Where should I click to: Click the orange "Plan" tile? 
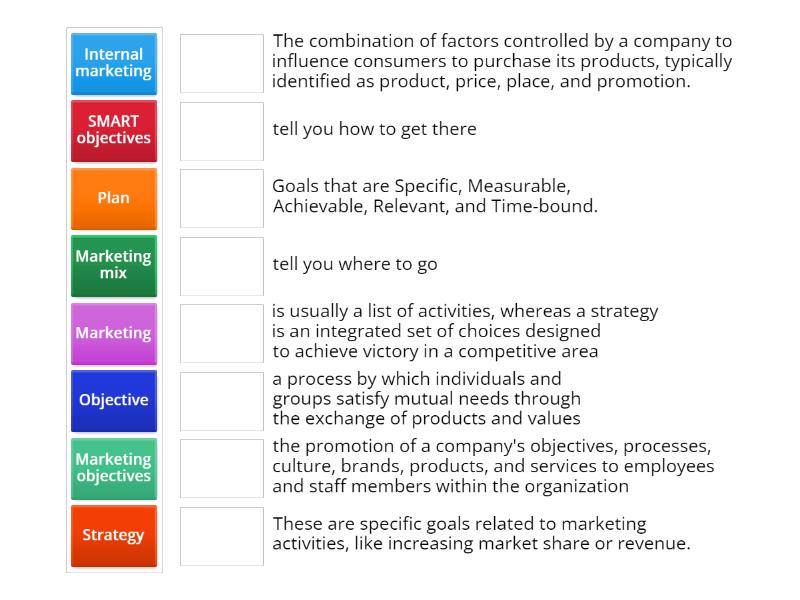113,198
